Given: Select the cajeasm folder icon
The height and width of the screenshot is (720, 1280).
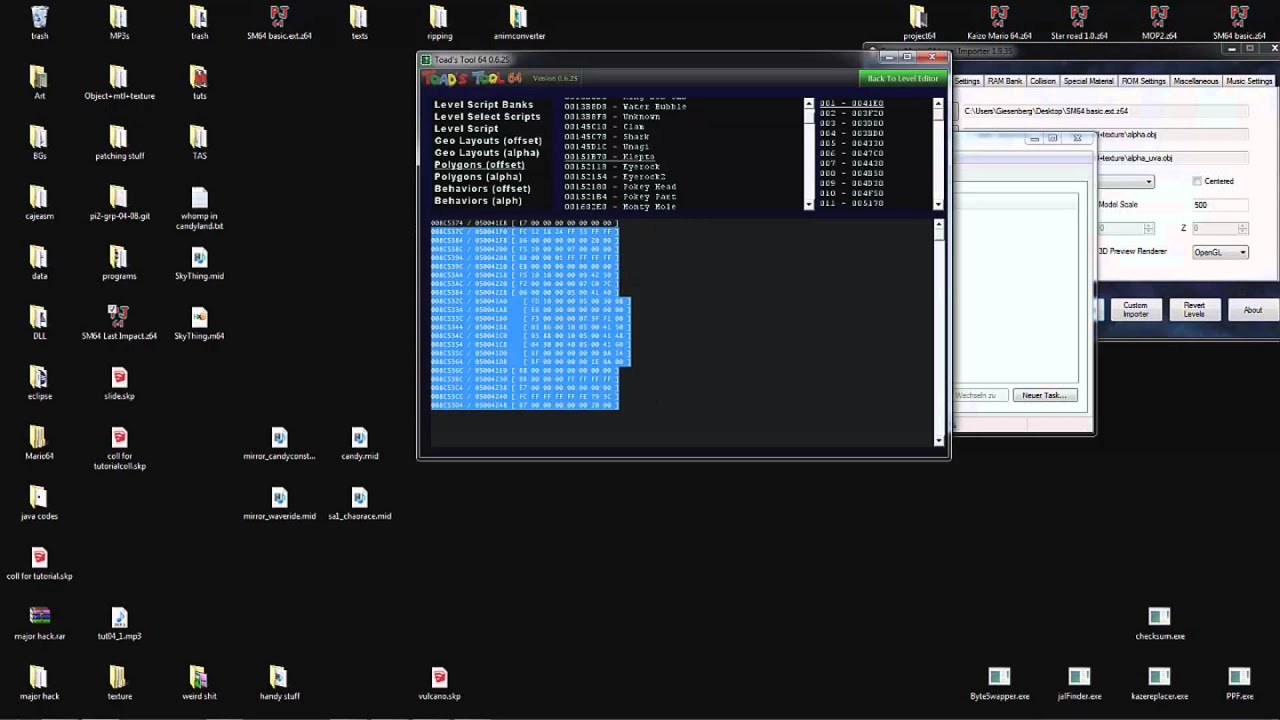Looking at the screenshot, I should (x=39, y=197).
